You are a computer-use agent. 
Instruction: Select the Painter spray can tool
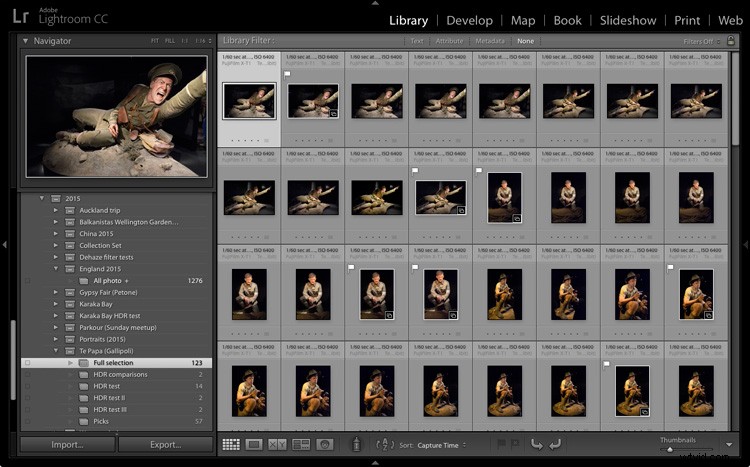(x=356, y=445)
